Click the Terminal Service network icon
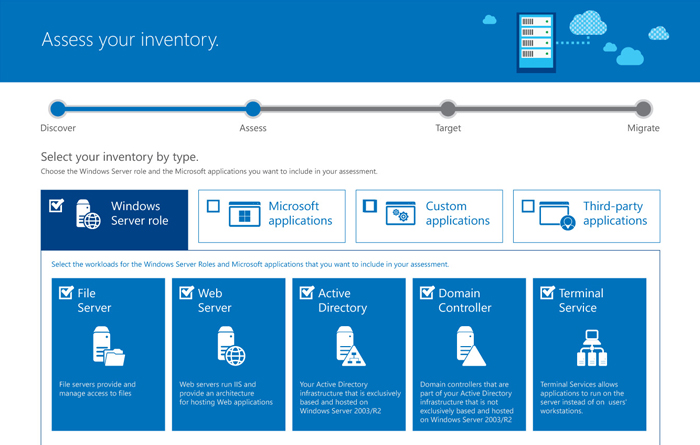The height and width of the screenshot is (445, 700). [591, 347]
